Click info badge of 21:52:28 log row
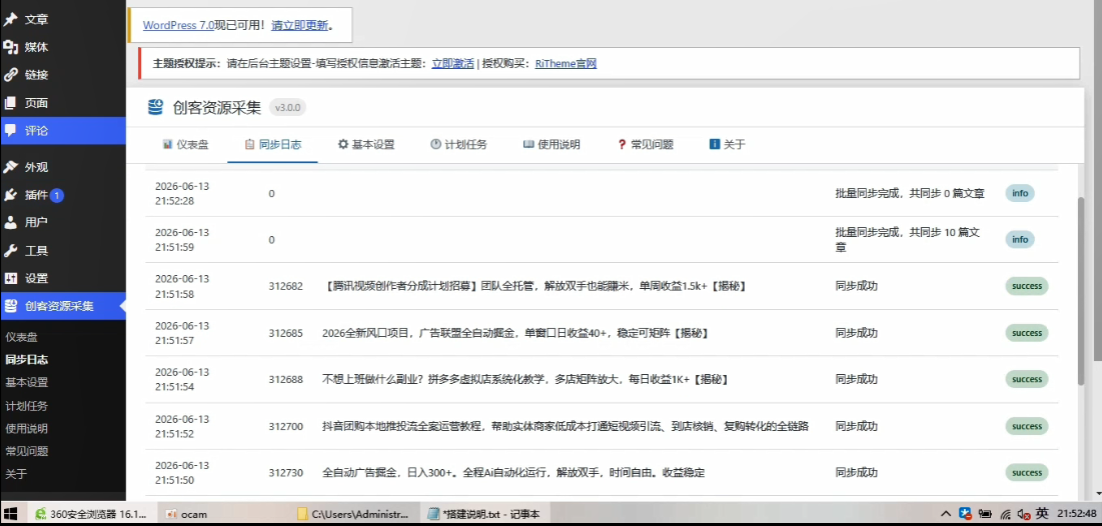This screenshot has width=1102, height=526. click(1020, 193)
